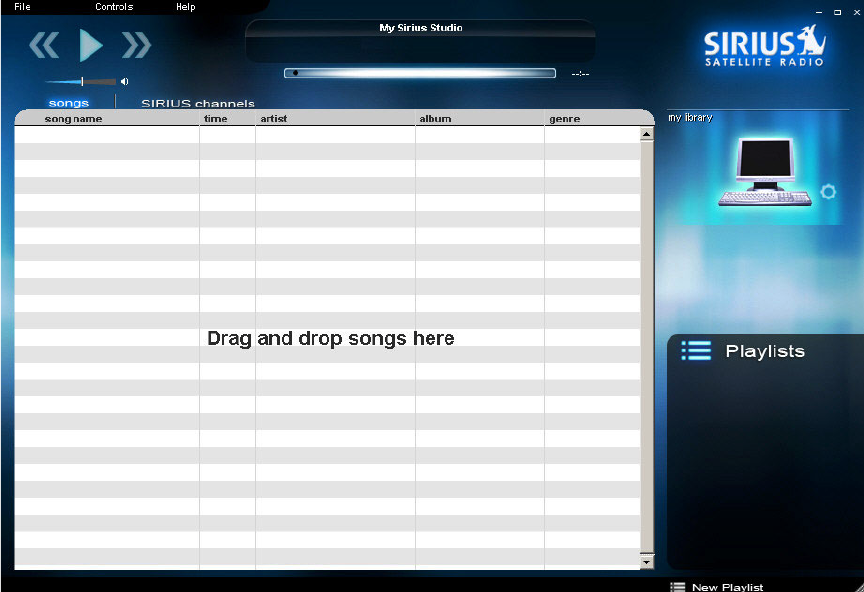Minimize the Sirius Studio window
Screen dimensions: 864x592
pyautogui.click(x=819, y=12)
